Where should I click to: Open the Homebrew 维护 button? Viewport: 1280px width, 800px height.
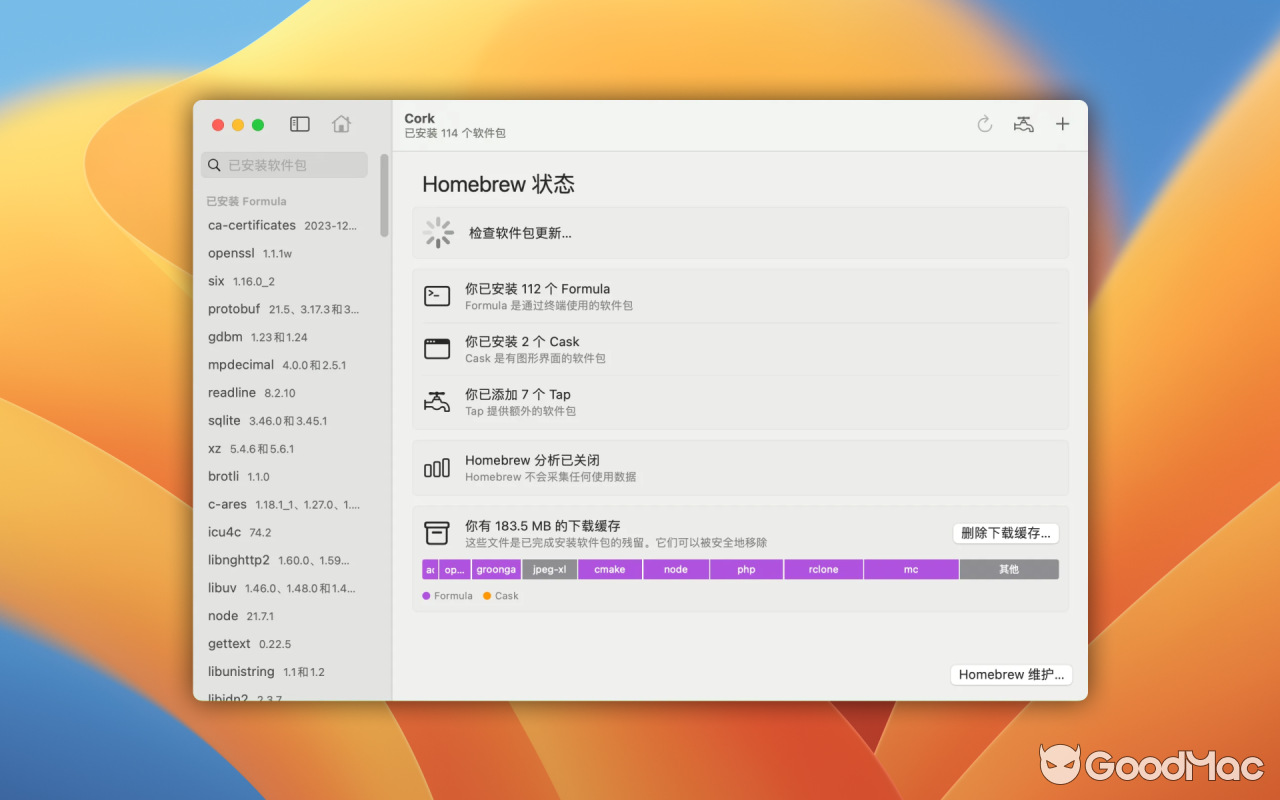[1011, 675]
